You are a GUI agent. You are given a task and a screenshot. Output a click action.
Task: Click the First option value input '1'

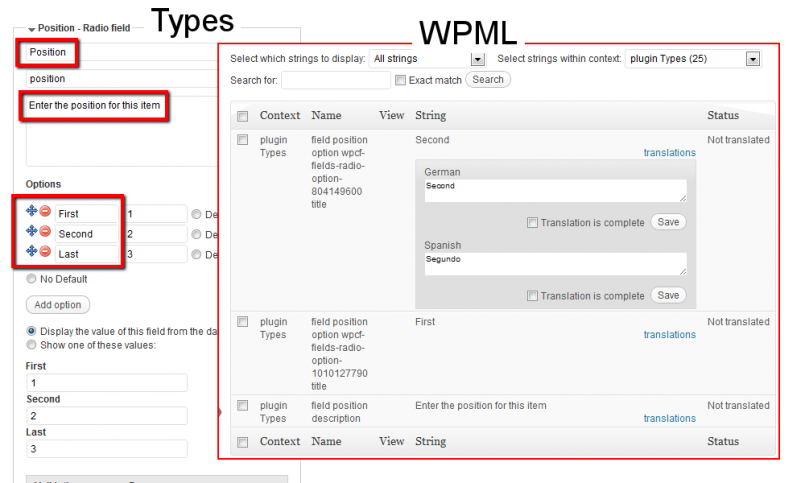(156, 214)
